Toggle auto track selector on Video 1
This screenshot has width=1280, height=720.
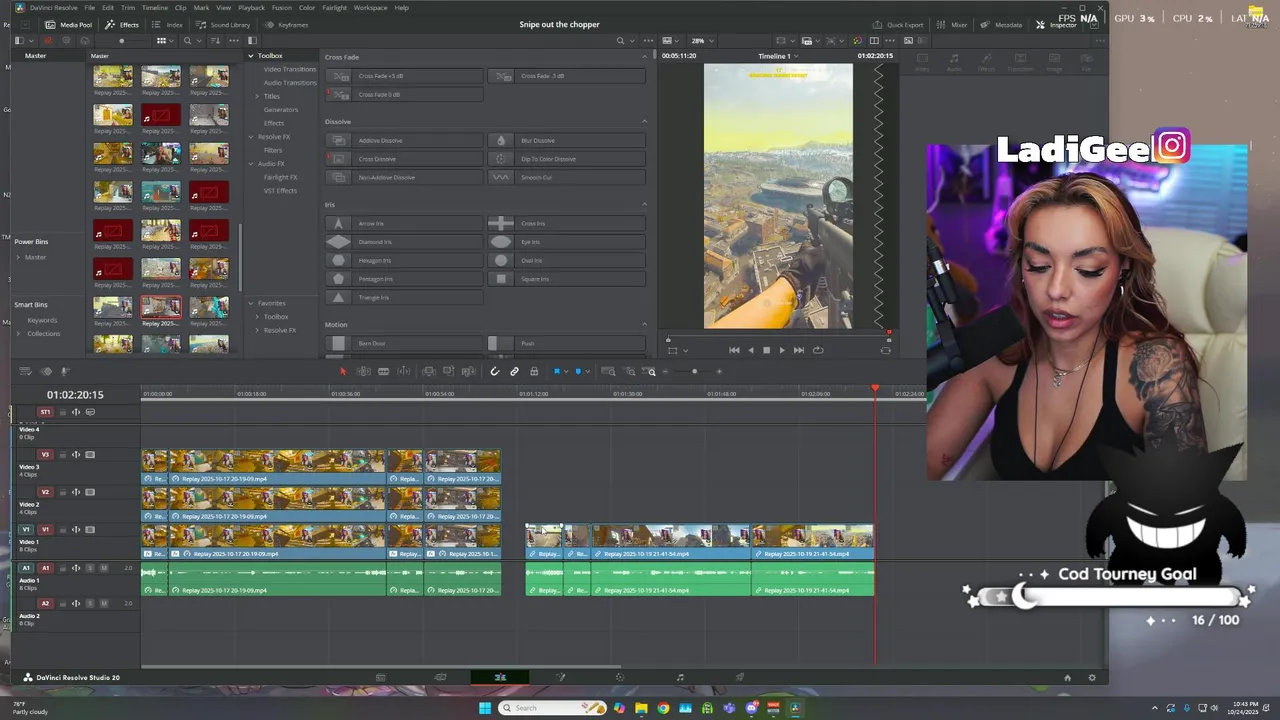[76, 530]
